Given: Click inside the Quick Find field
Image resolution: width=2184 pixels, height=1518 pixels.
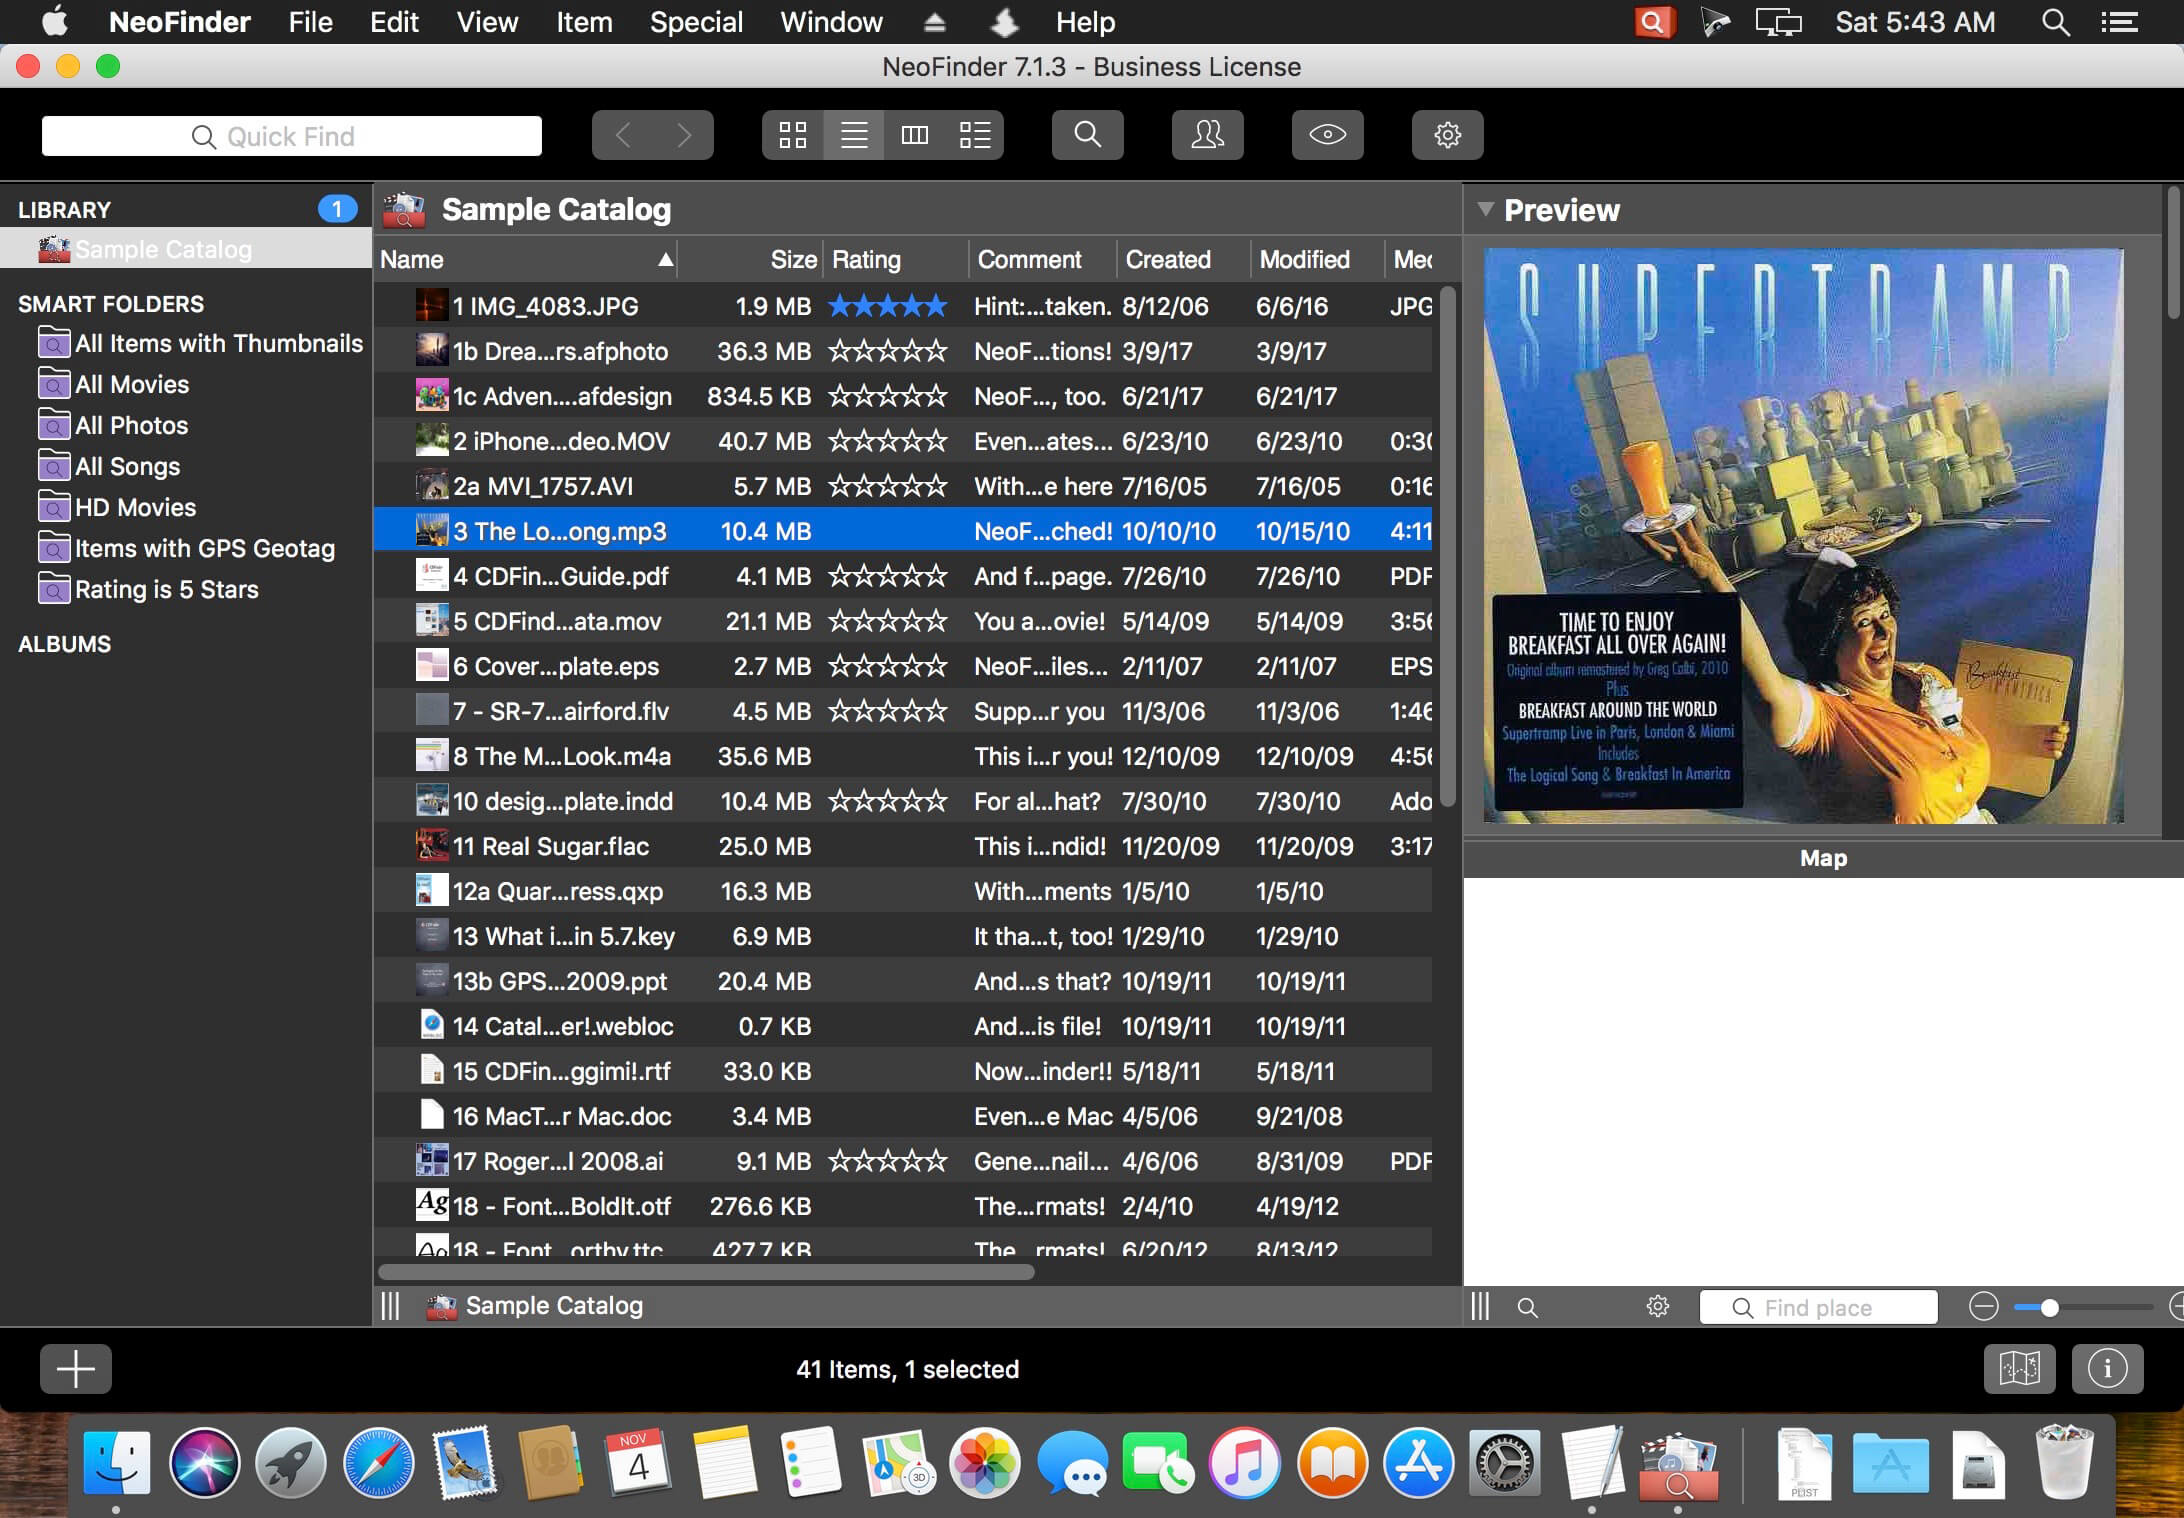Looking at the screenshot, I should [290, 136].
